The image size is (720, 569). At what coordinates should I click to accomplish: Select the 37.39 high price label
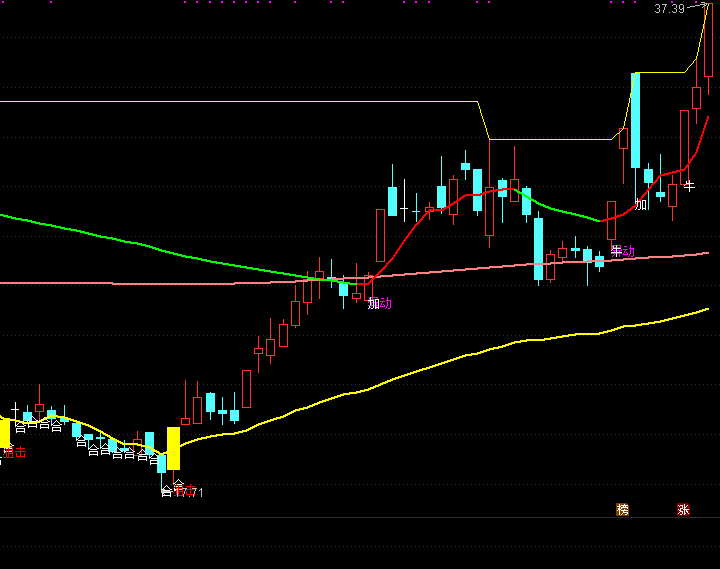pyautogui.click(x=669, y=9)
